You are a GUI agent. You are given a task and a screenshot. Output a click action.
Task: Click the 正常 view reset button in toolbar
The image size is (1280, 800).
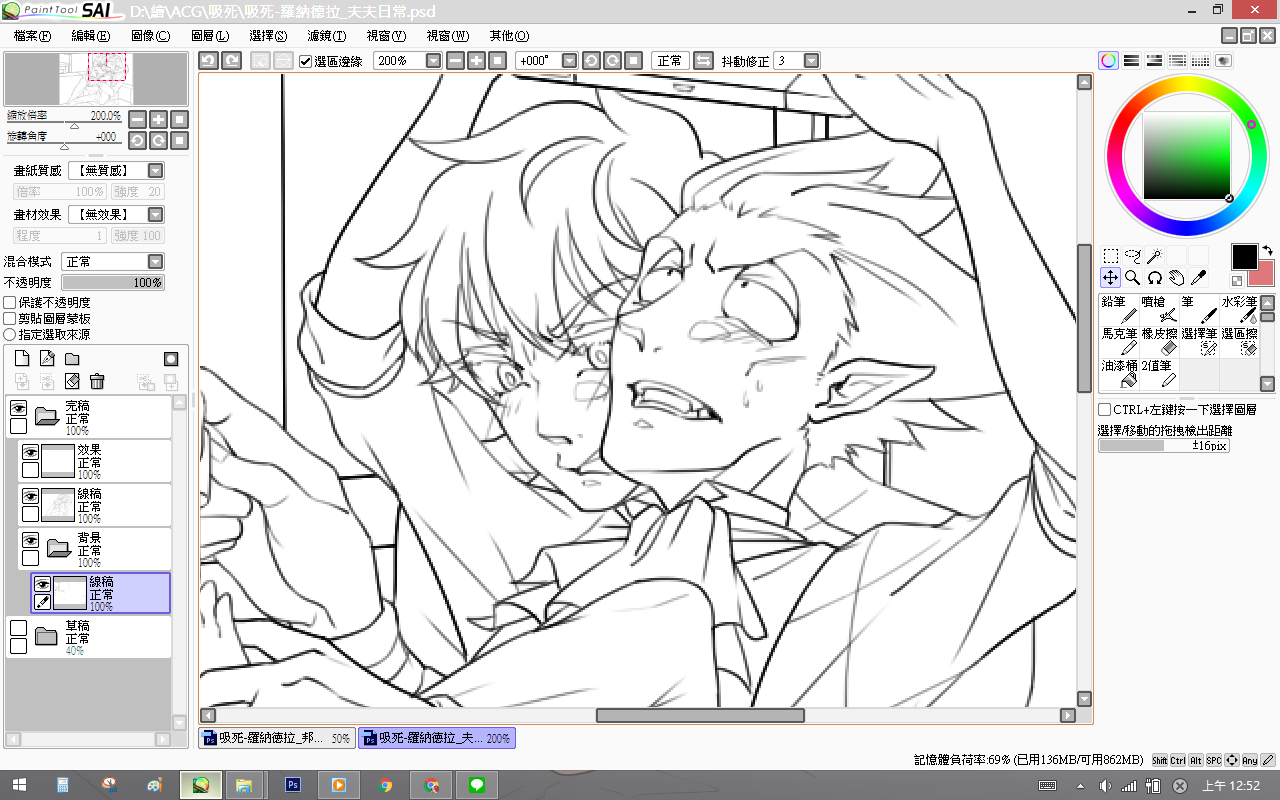point(669,61)
